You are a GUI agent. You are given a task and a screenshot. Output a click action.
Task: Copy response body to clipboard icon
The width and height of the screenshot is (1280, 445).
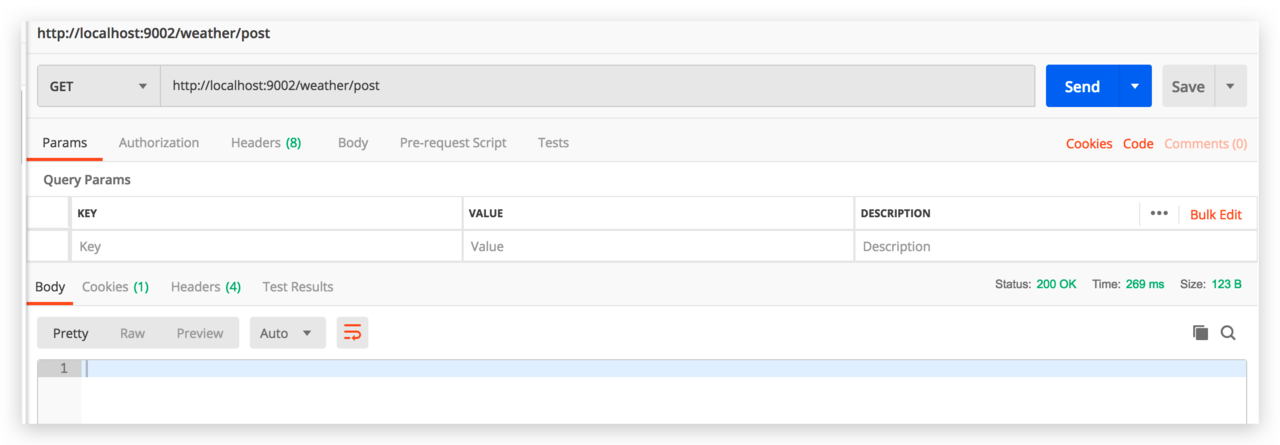coord(1200,333)
